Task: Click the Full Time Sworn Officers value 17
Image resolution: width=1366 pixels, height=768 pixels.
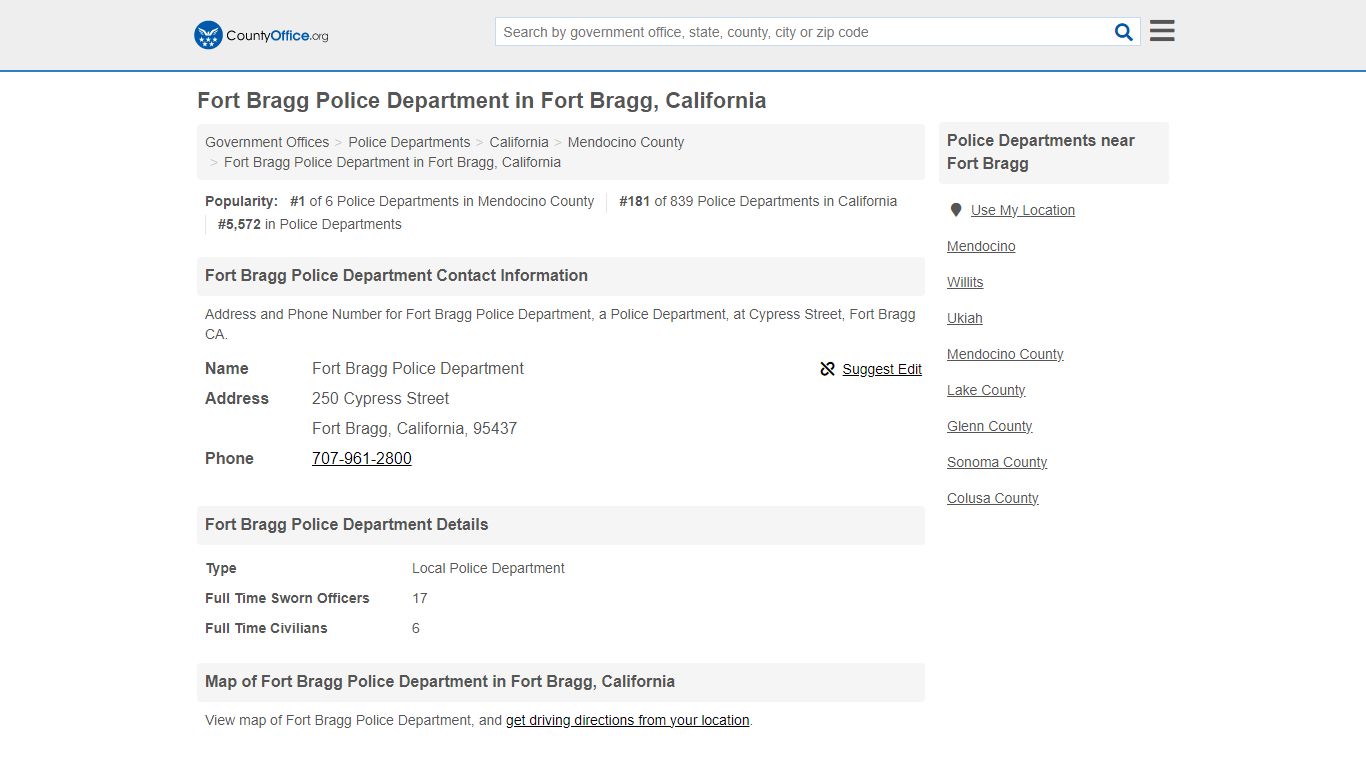Action: click(x=420, y=598)
